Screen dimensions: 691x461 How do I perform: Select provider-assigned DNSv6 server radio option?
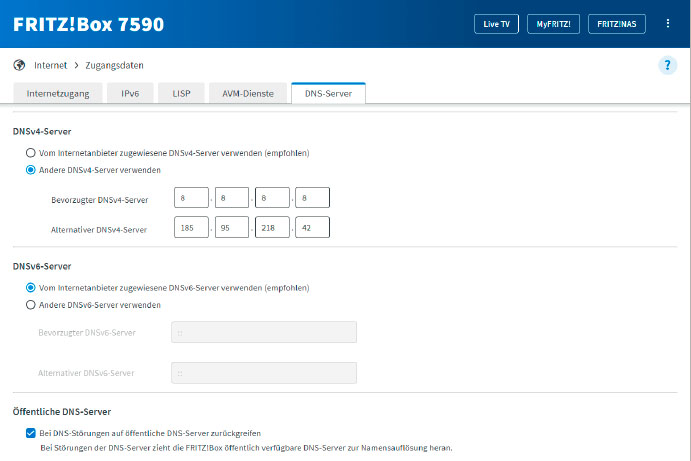point(30,288)
